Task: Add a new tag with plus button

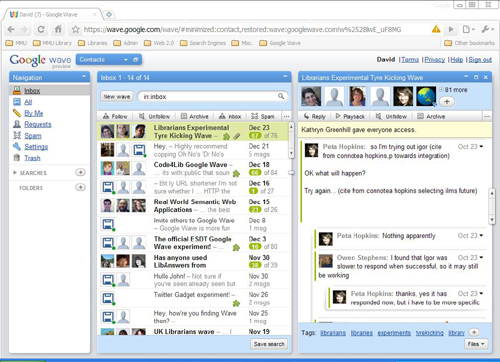Action: (x=474, y=332)
